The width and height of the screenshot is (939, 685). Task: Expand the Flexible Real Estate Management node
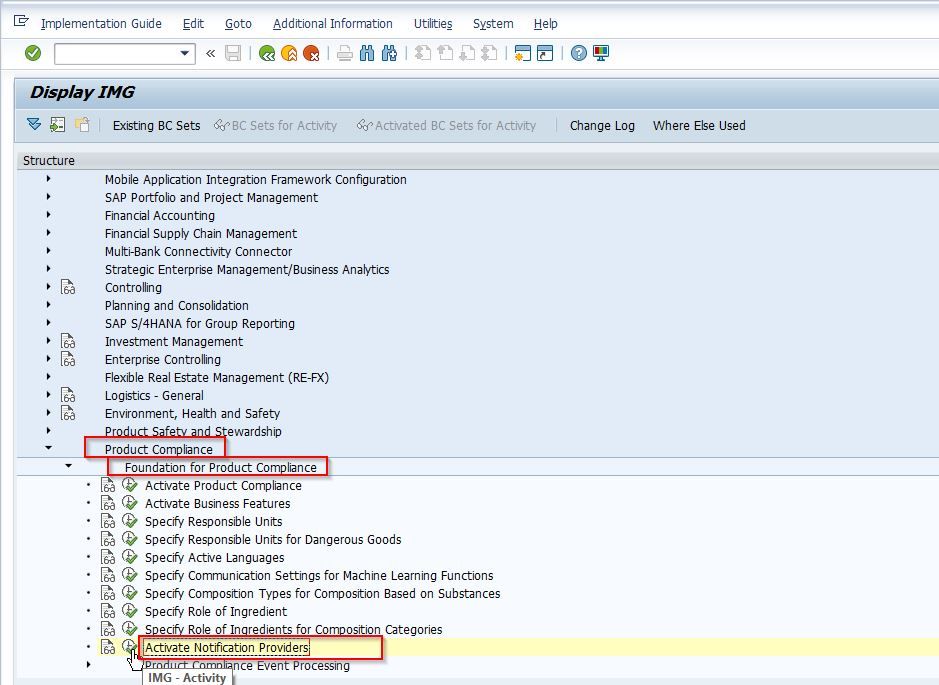49,376
